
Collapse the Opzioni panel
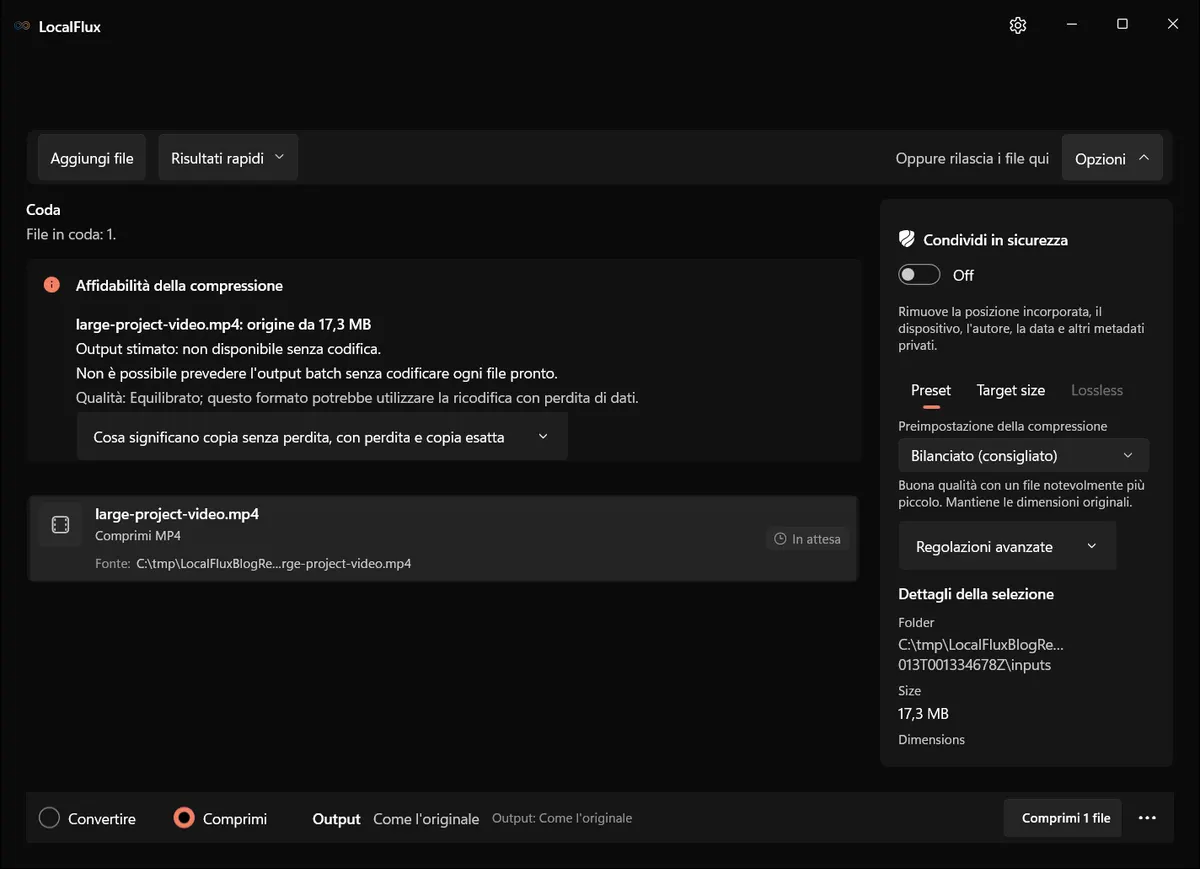coord(1112,158)
